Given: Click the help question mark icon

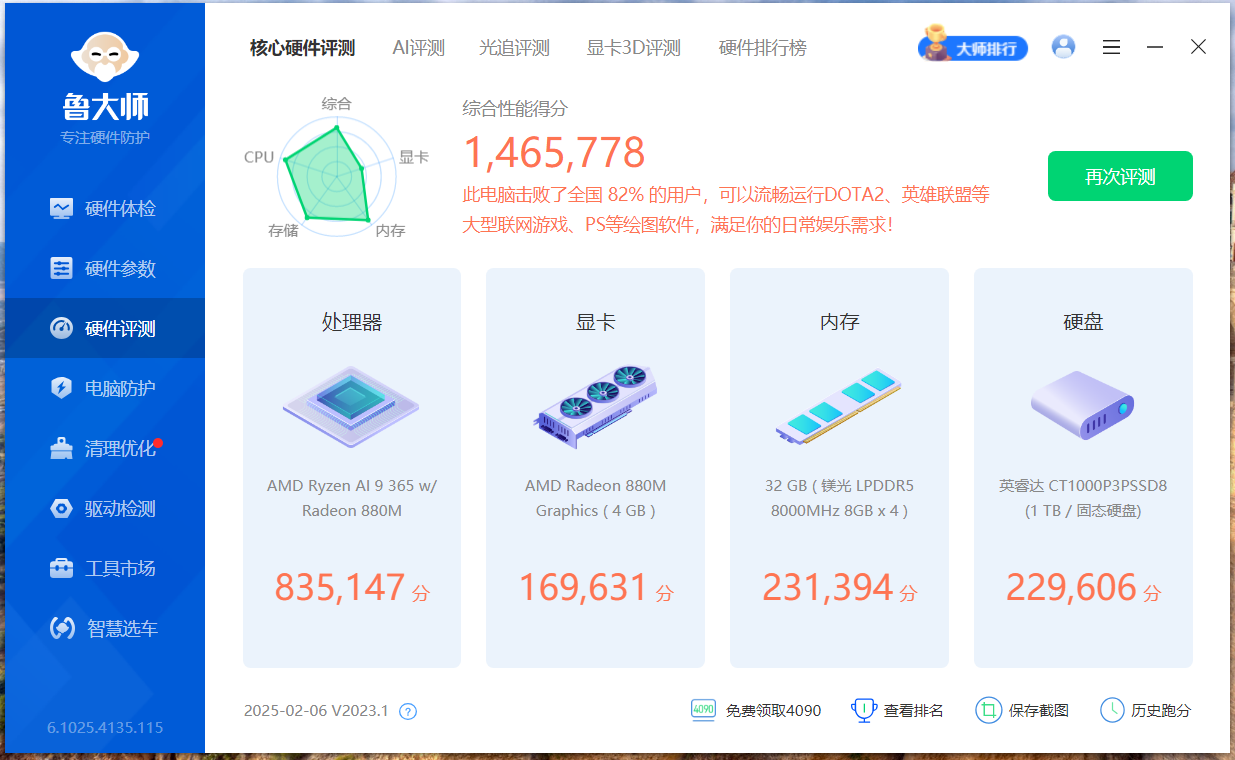Looking at the screenshot, I should tap(408, 711).
